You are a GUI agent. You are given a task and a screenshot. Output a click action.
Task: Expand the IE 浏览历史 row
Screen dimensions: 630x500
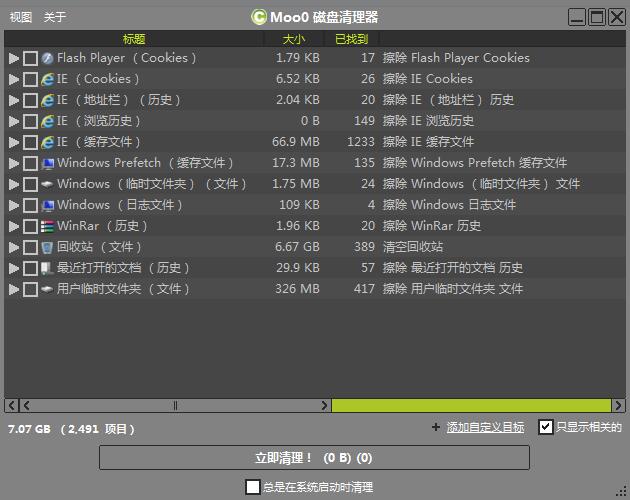point(13,121)
